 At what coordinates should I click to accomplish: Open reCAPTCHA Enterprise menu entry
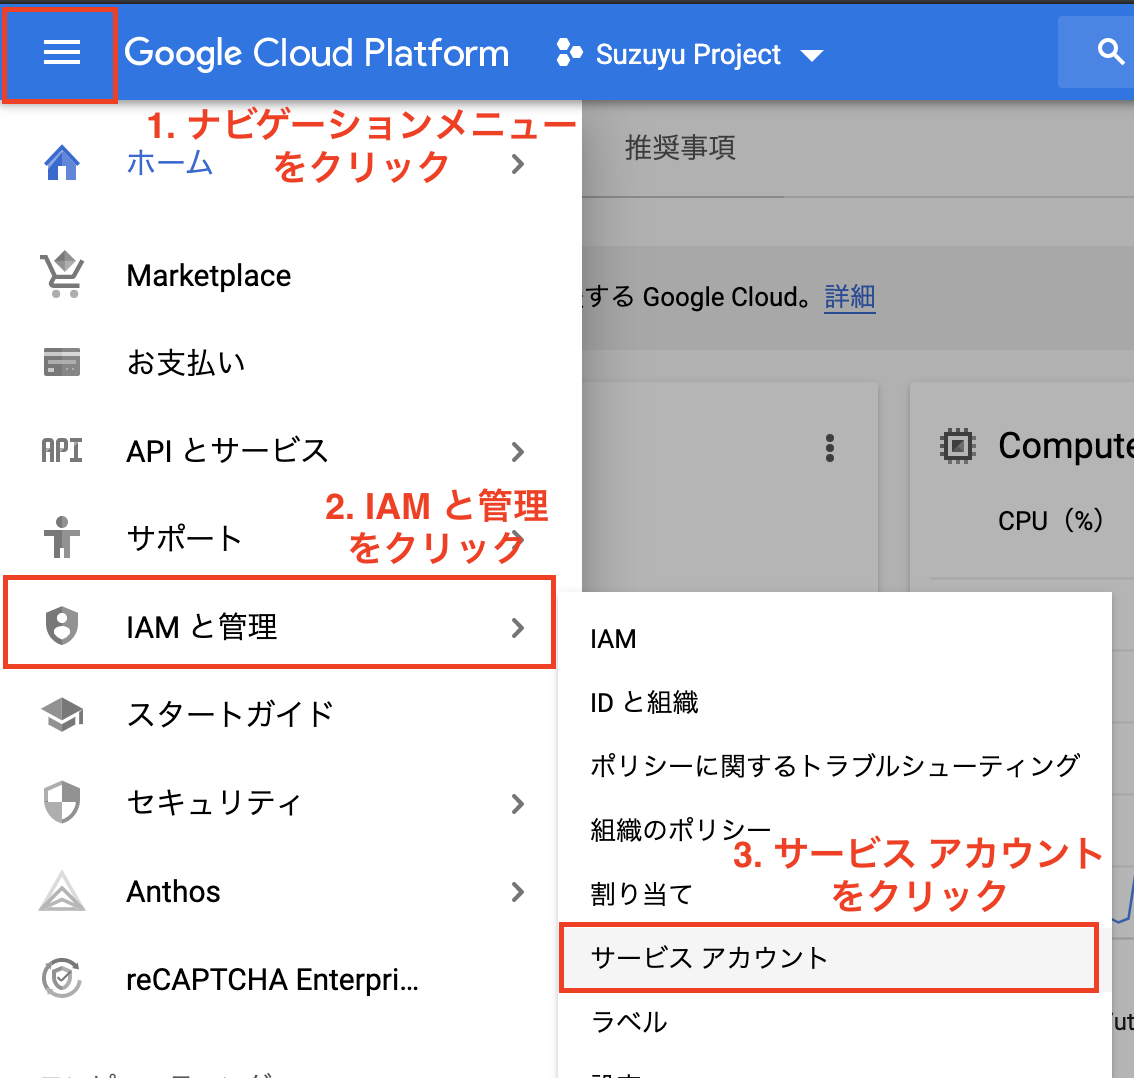pos(272,980)
